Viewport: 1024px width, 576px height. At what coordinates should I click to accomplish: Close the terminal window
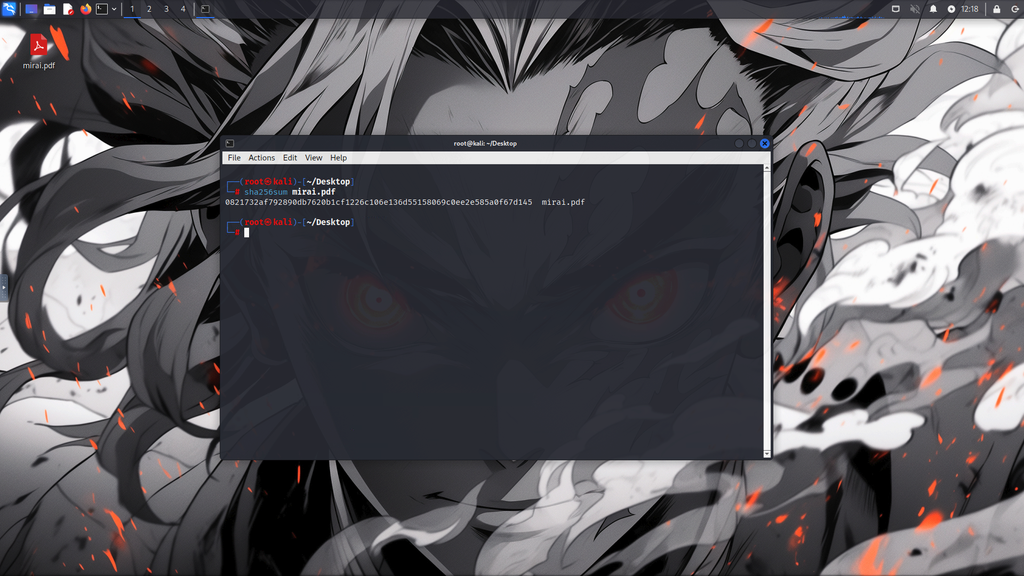[x=764, y=144]
